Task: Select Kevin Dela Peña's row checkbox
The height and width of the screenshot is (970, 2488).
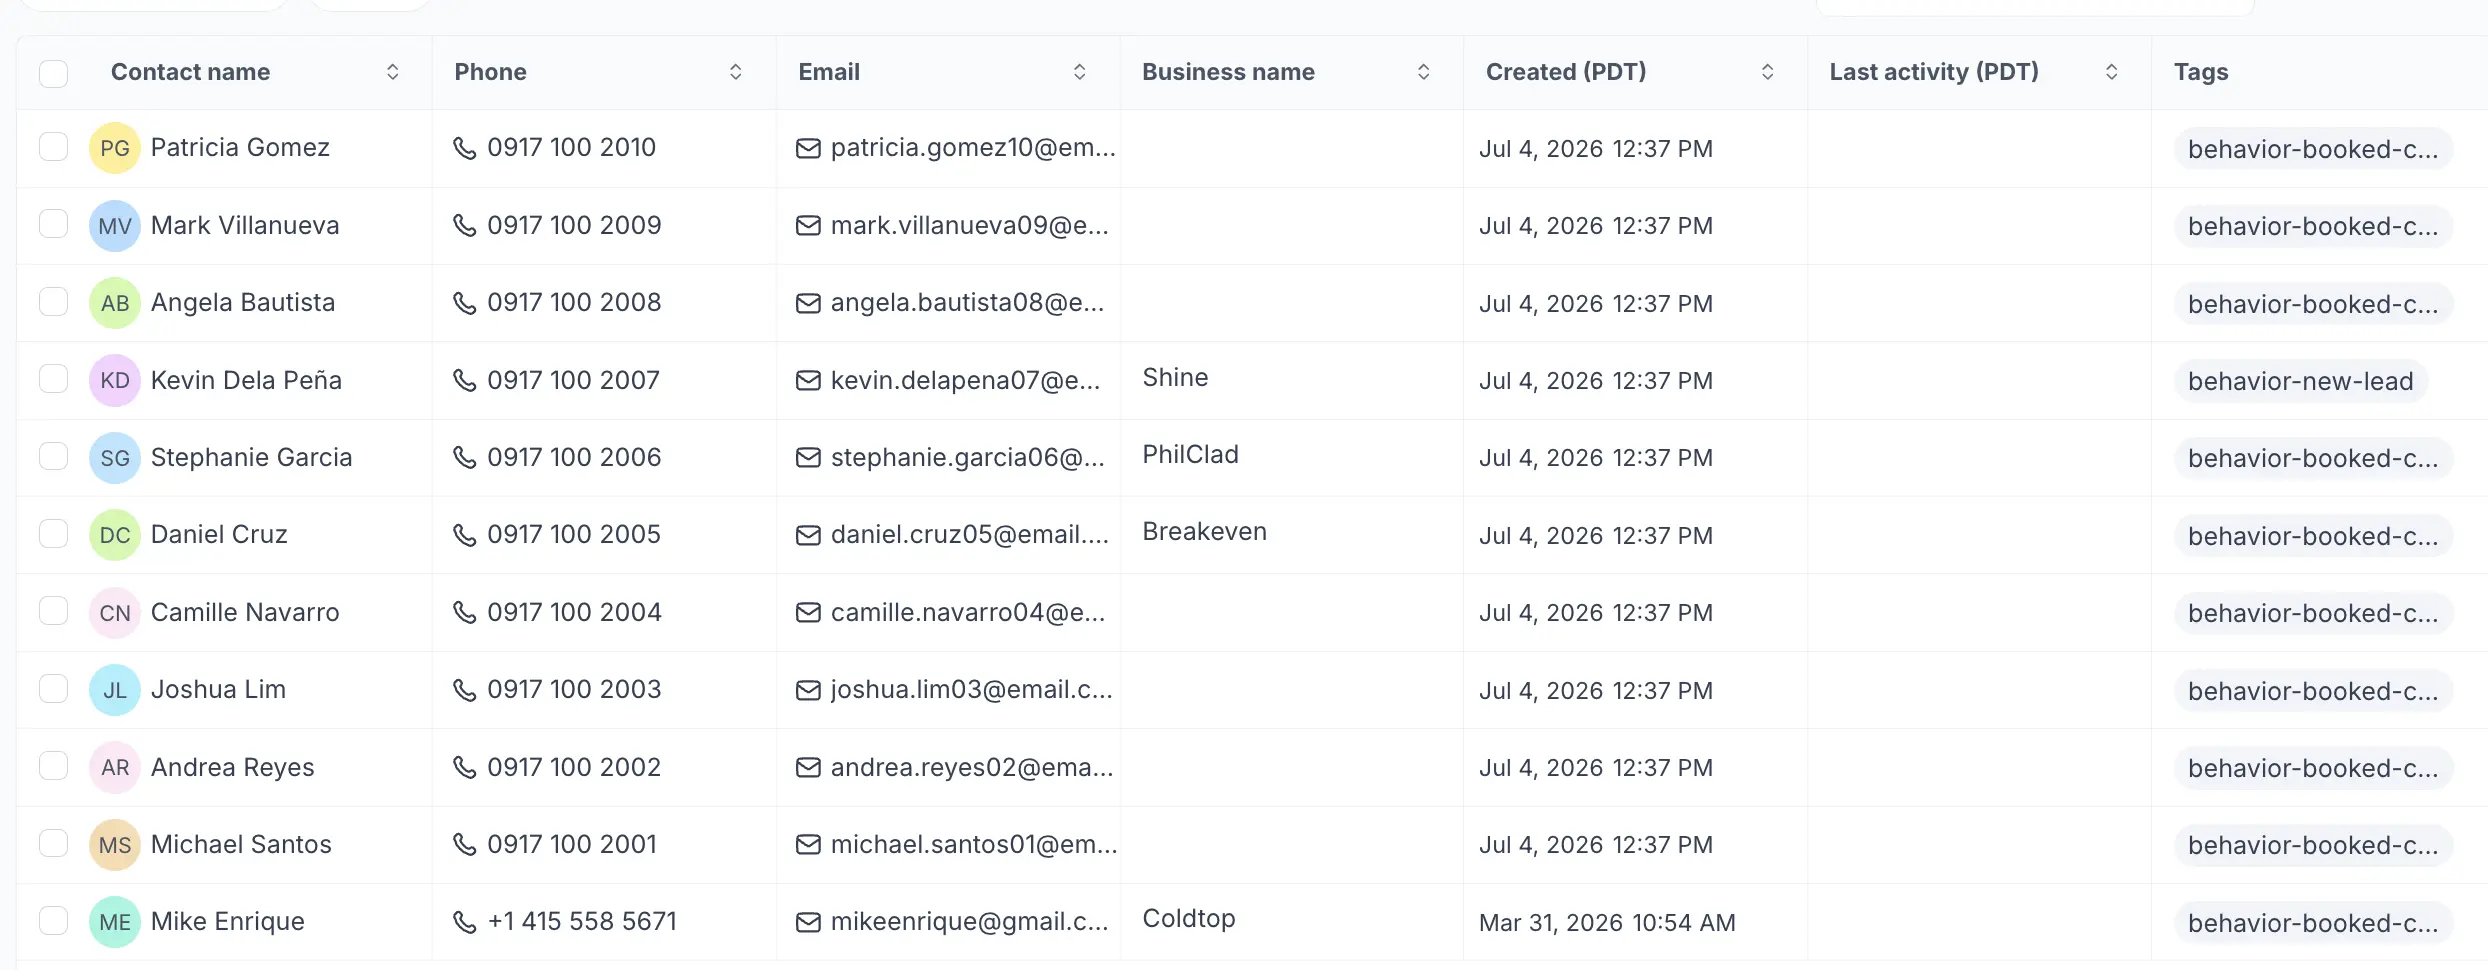Action: (x=53, y=379)
